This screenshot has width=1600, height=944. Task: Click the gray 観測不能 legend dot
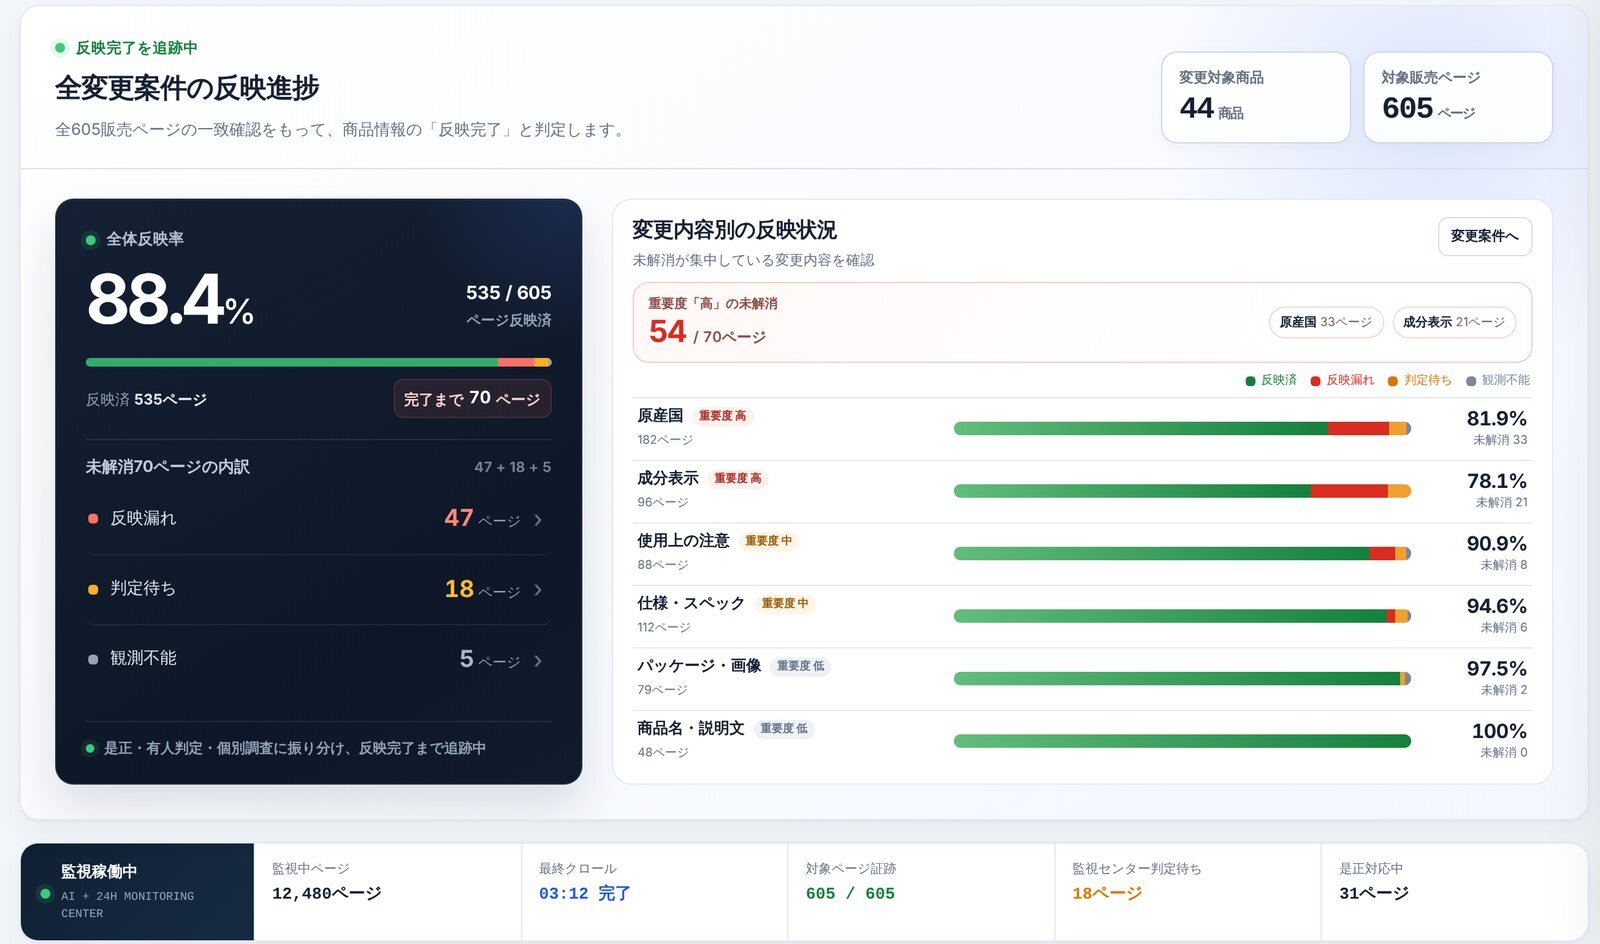tap(1471, 381)
